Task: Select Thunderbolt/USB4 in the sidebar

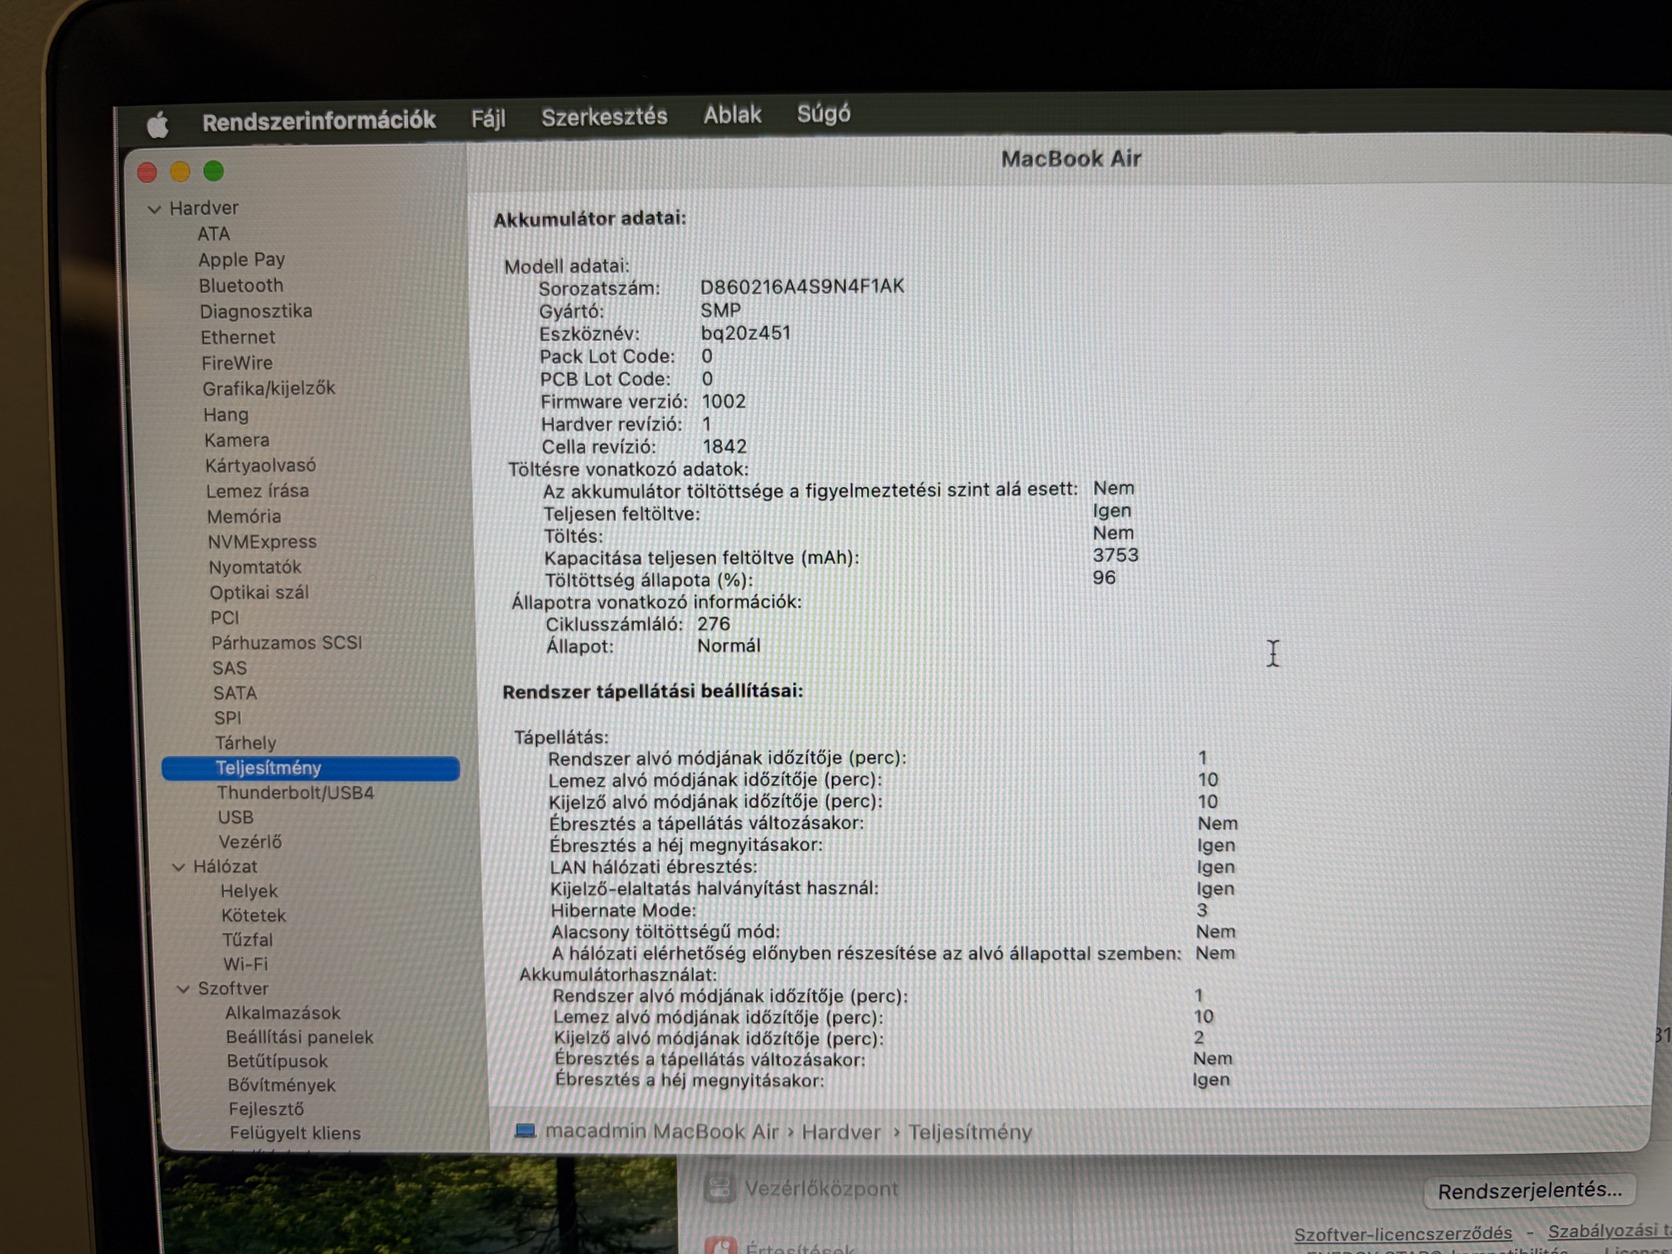Action: click(296, 793)
